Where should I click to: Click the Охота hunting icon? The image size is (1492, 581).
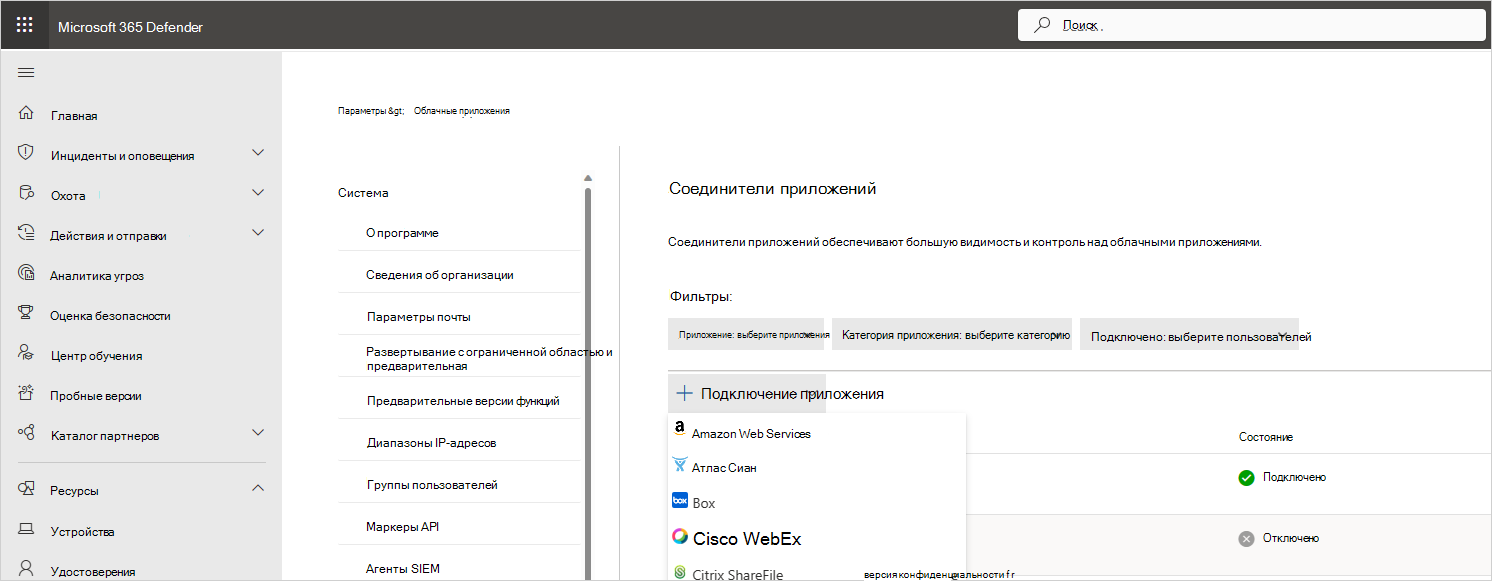(27, 194)
